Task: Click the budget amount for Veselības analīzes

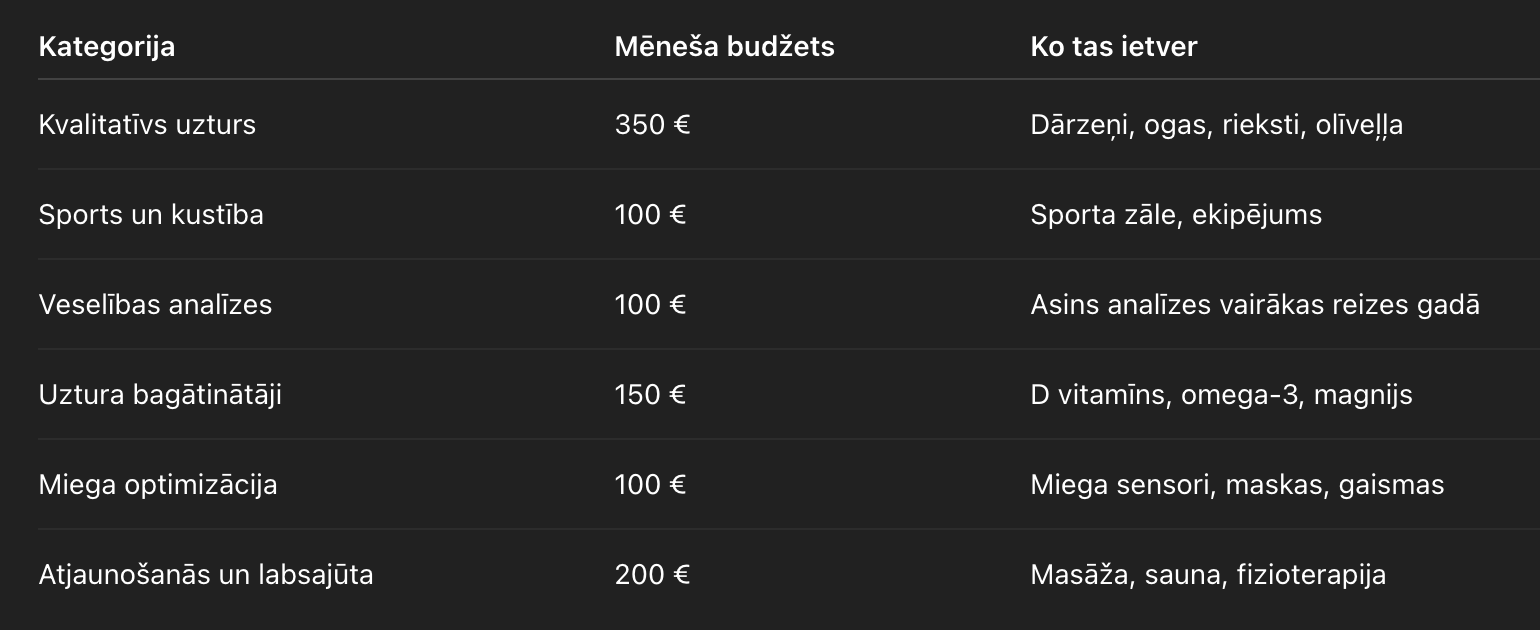Action: pyautogui.click(x=650, y=305)
